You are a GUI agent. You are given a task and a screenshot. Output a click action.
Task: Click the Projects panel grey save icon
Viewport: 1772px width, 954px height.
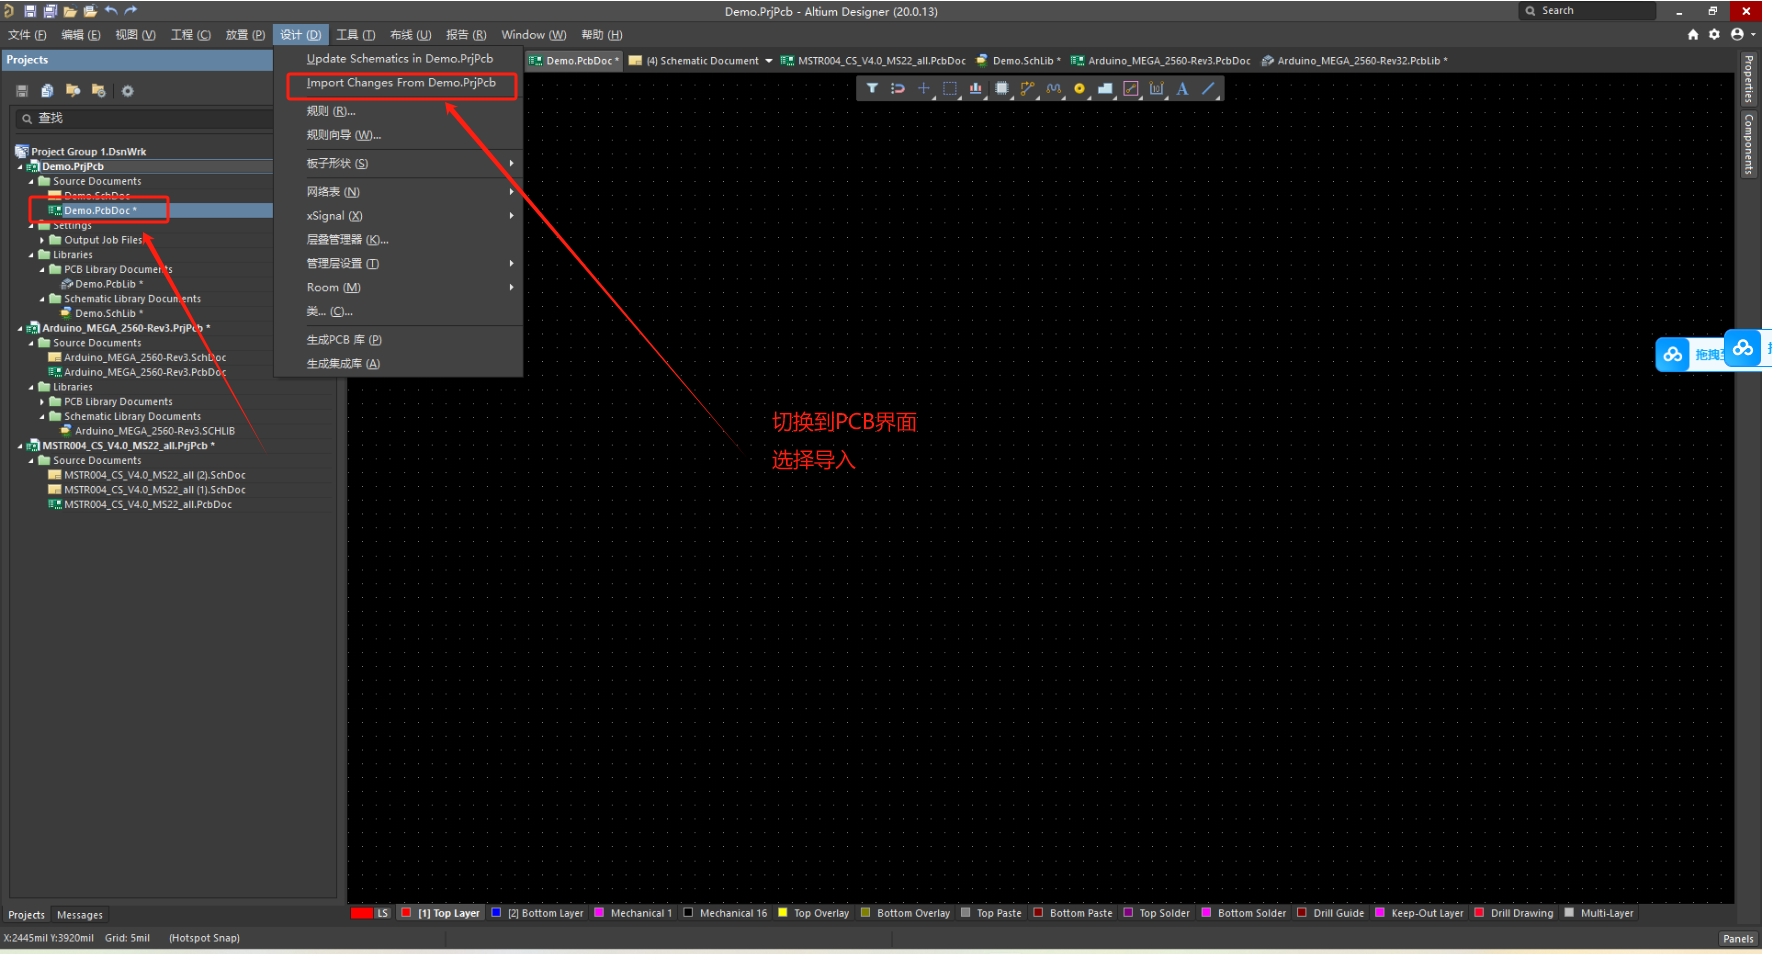22,90
